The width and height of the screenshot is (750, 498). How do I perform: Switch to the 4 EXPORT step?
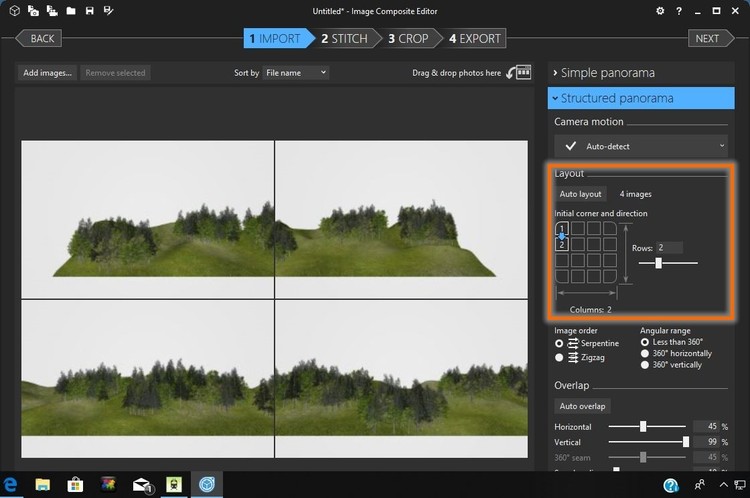pos(474,39)
